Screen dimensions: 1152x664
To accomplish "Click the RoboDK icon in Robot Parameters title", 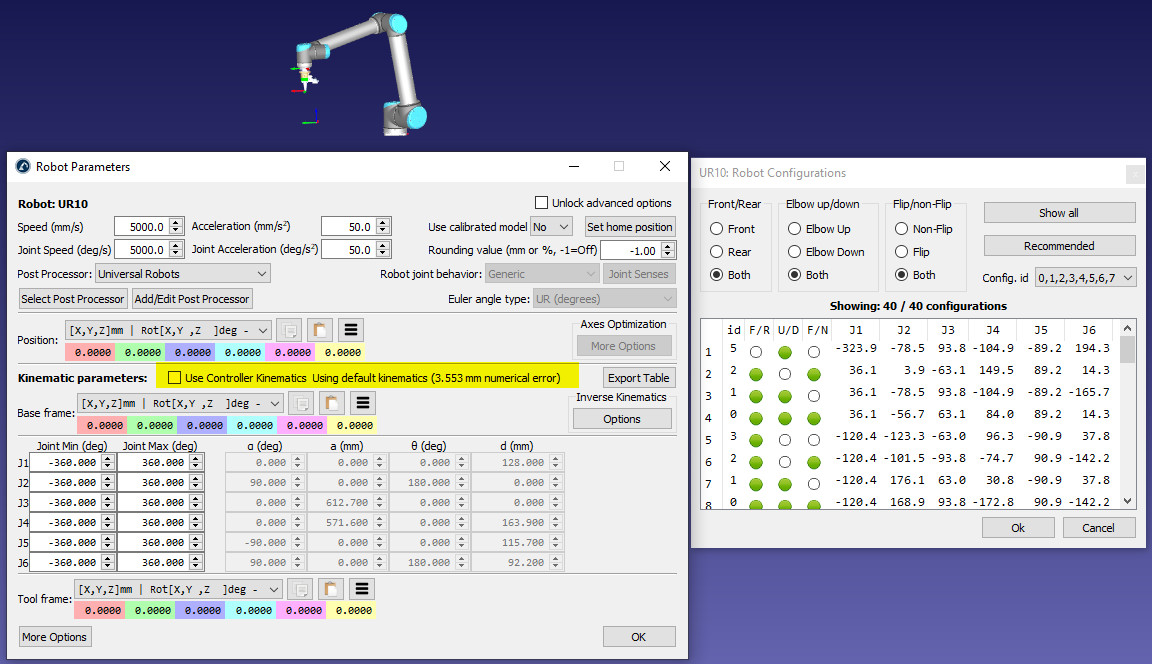I will pos(22,167).
